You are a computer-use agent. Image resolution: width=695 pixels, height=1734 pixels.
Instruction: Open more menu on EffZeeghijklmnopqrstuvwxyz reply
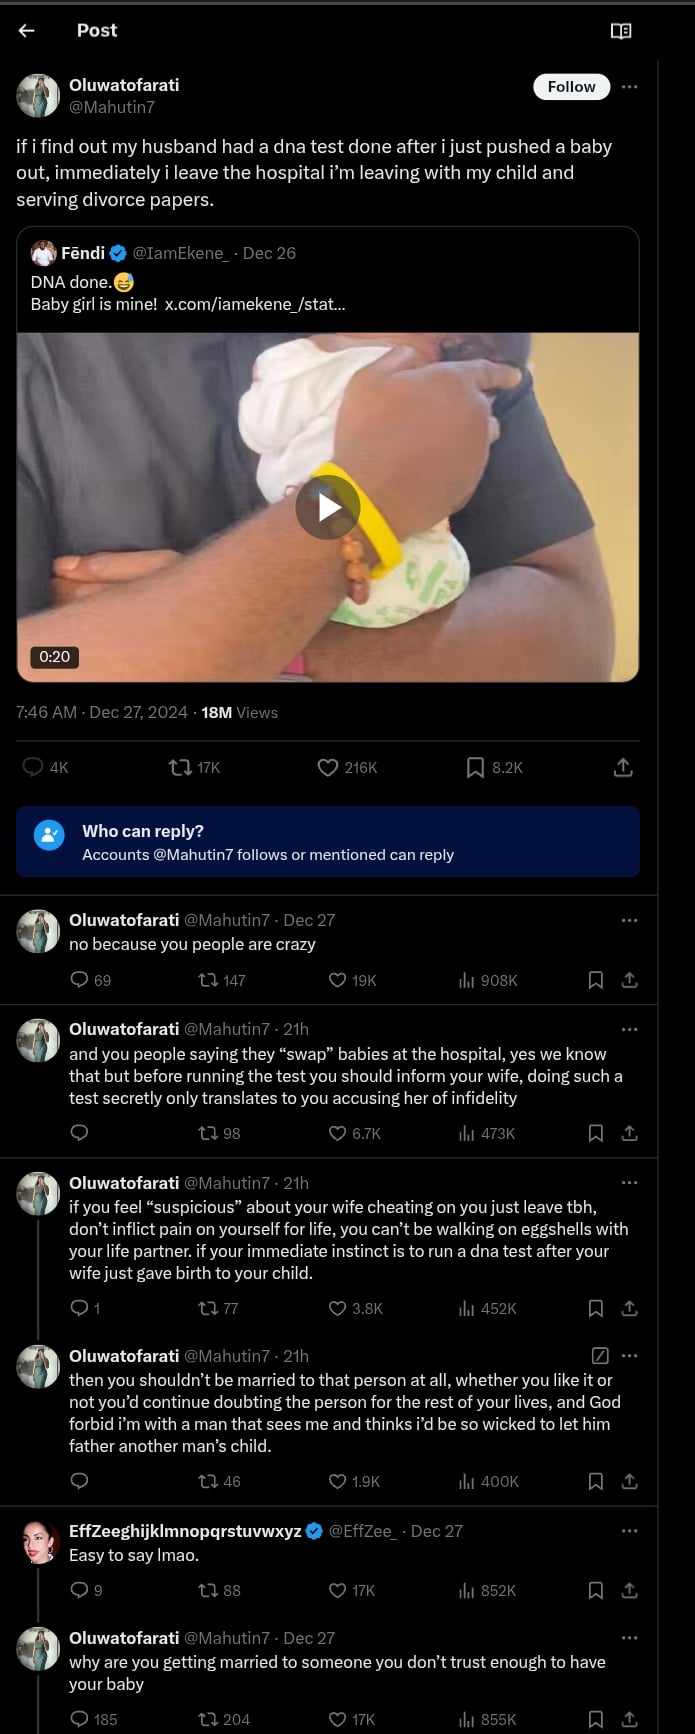pyautogui.click(x=629, y=1531)
